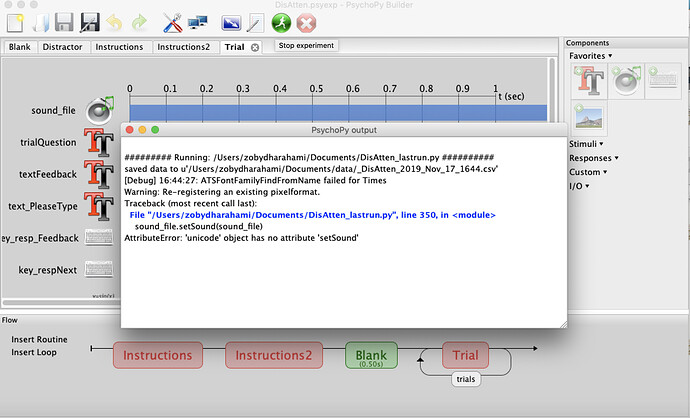
Task: Click the Compile Script icon
Action: click(256, 22)
